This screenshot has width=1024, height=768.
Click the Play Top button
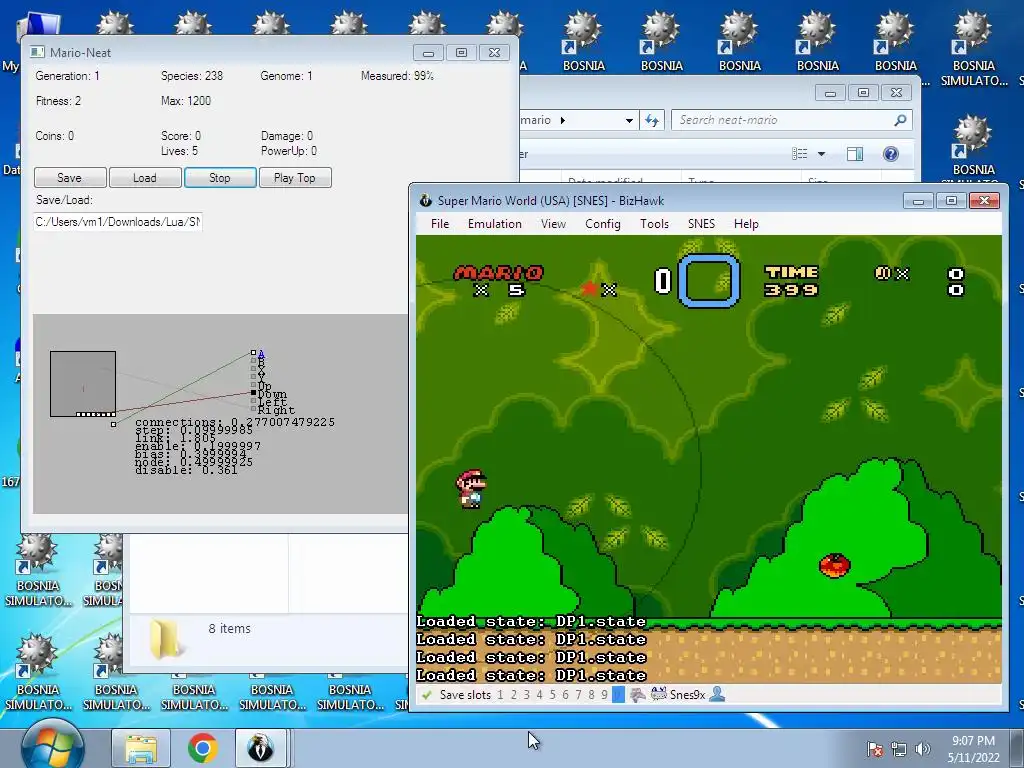coord(295,178)
